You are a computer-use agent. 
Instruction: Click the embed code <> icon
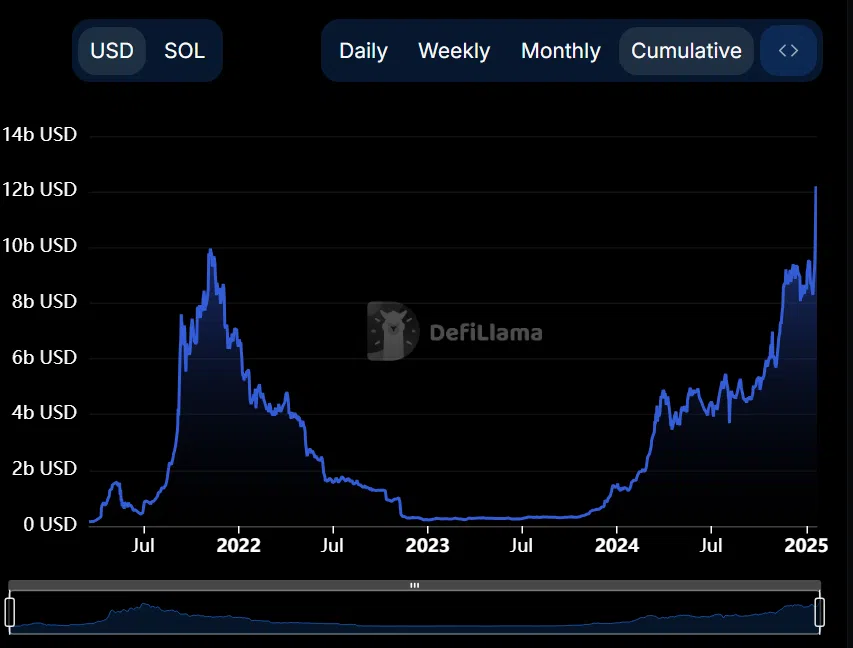point(789,50)
